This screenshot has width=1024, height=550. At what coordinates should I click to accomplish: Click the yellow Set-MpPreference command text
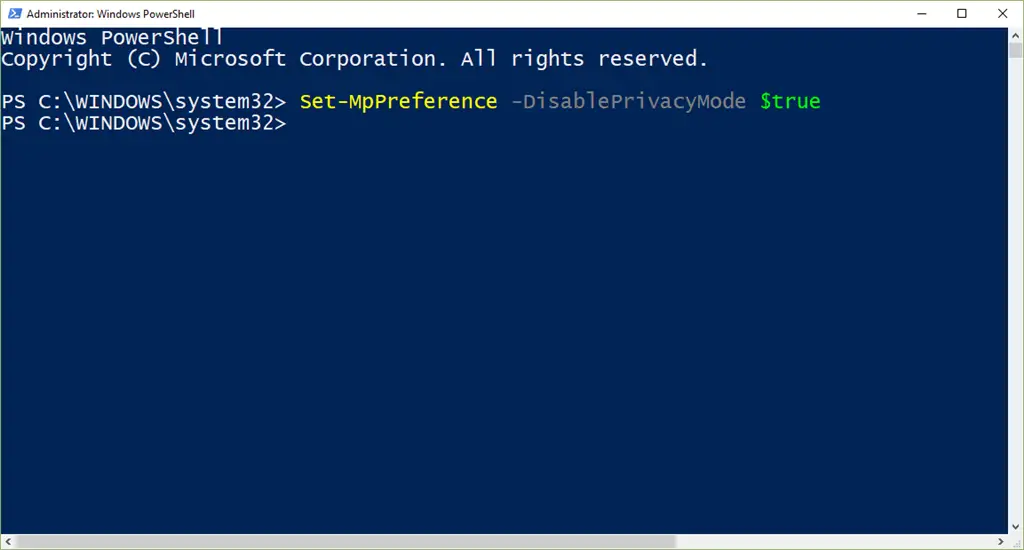click(x=398, y=101)
